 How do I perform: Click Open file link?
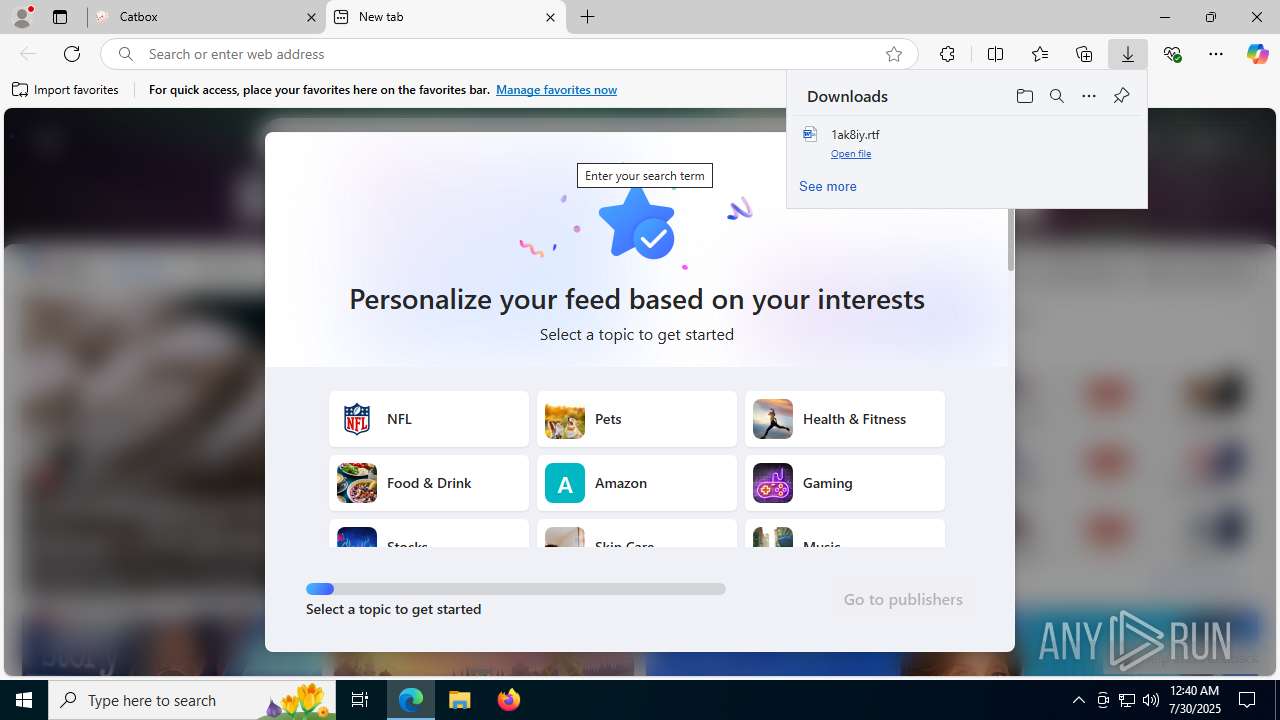(x=851, y=154)
